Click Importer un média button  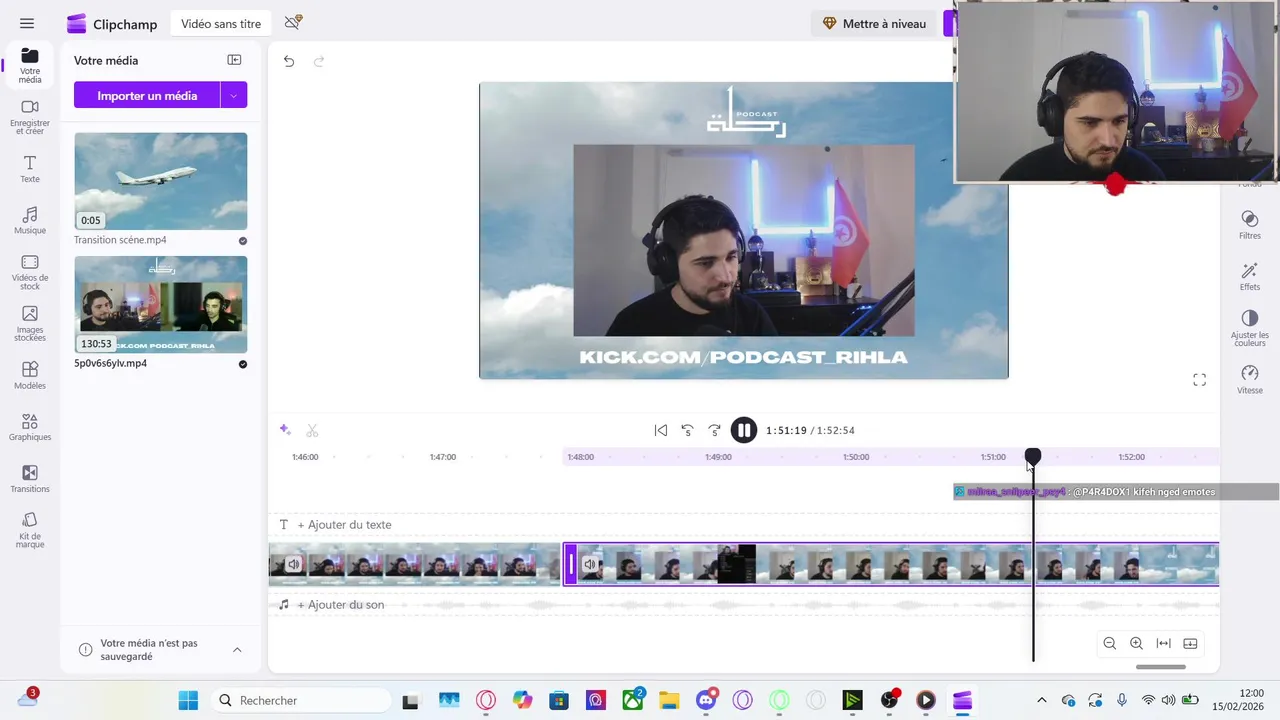tap(147, 95)
